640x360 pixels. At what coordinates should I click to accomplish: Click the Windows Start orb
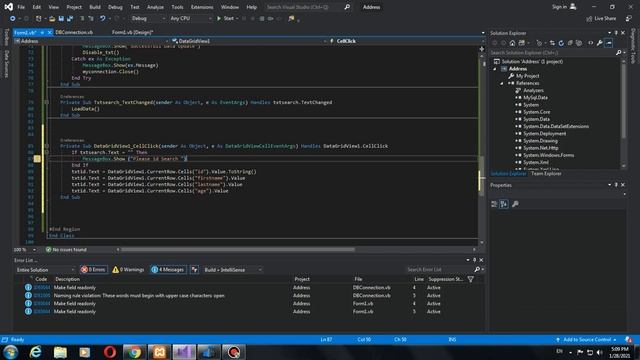tap(10, 352)
